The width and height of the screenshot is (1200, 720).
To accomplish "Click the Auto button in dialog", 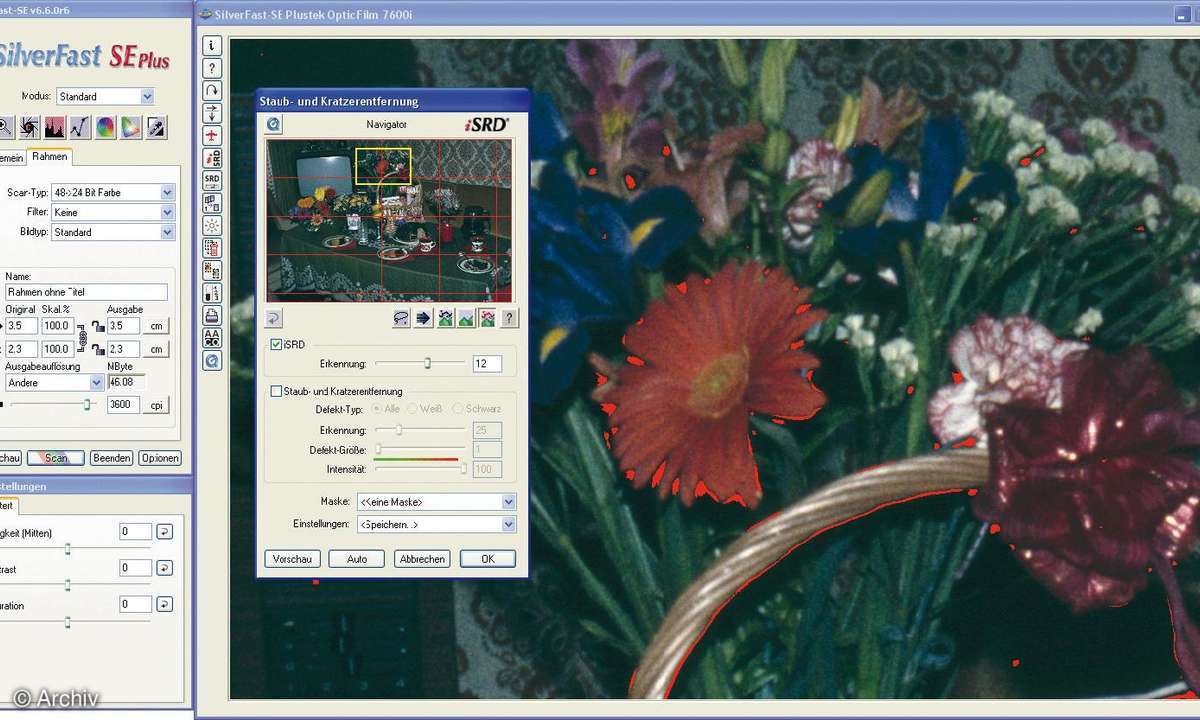I will pos(357,559).
